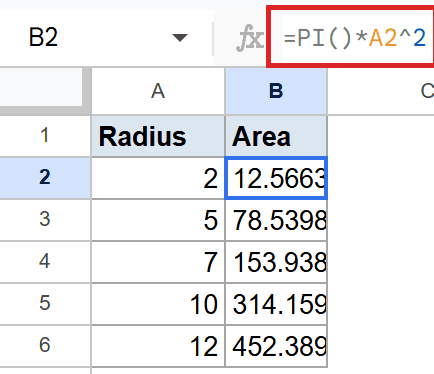This screenshot has height=374, width=434.
Task: Open the Name box dropdown arrow
Action: pyautogui.click(x=180, y=38)
